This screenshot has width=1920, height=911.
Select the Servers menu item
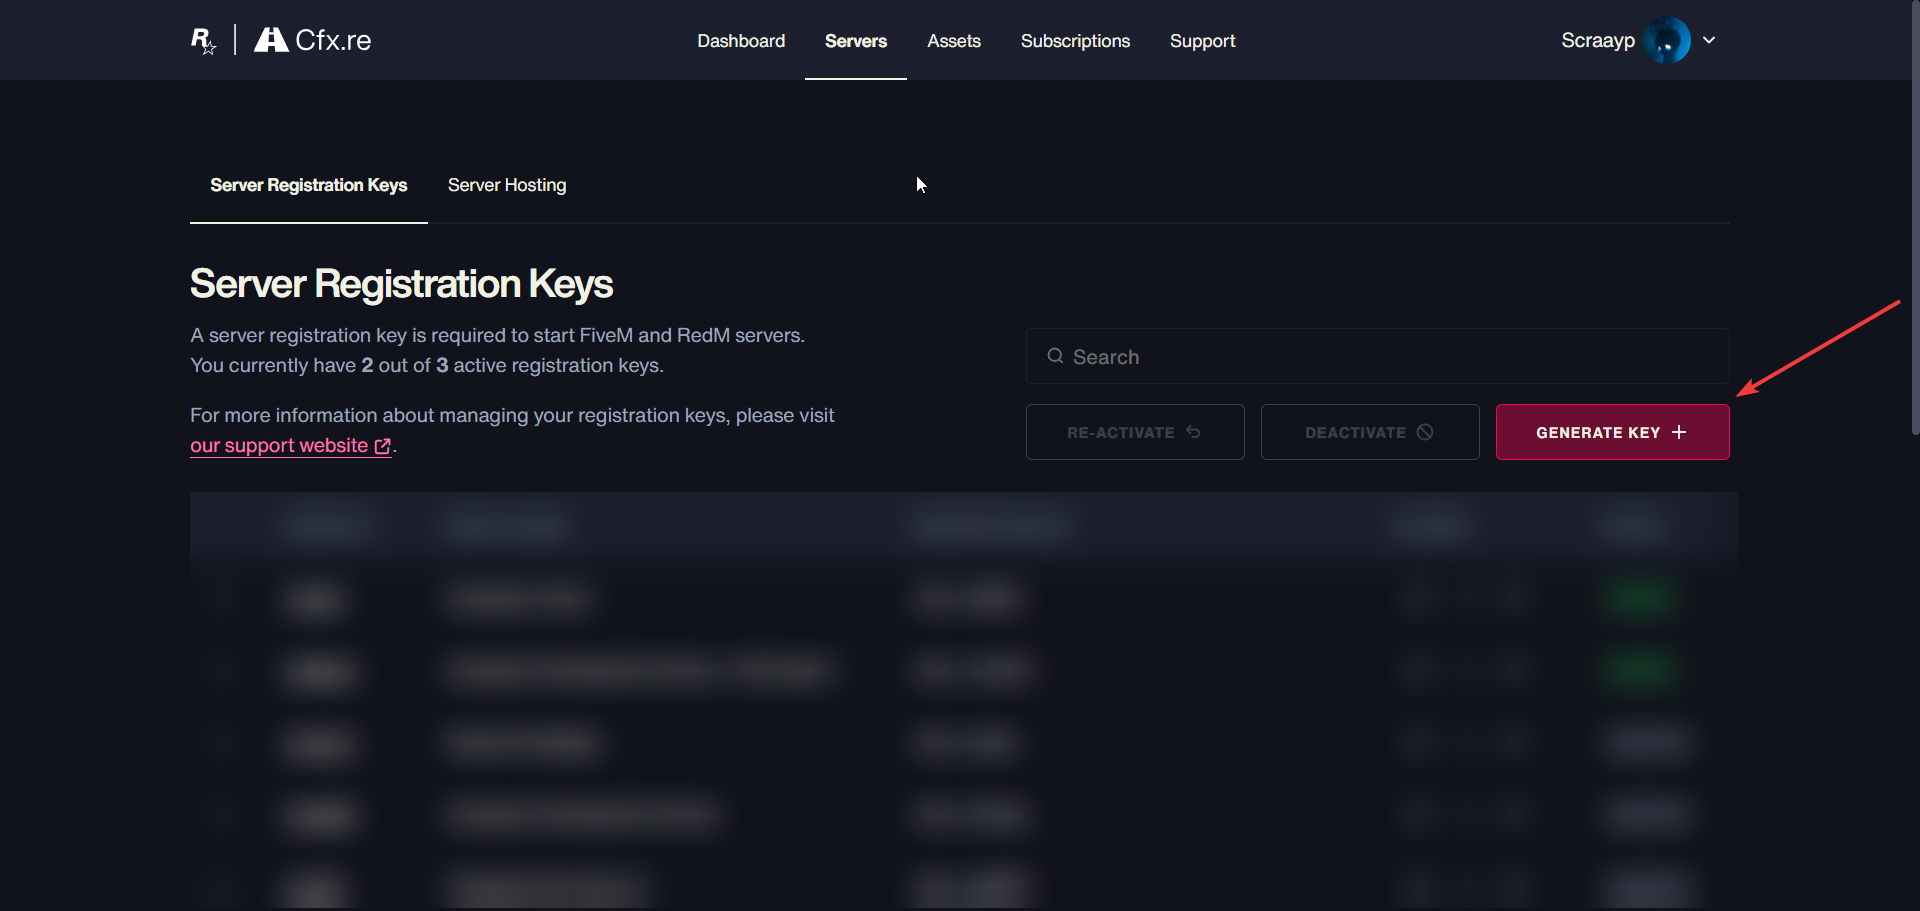point(856,41)
